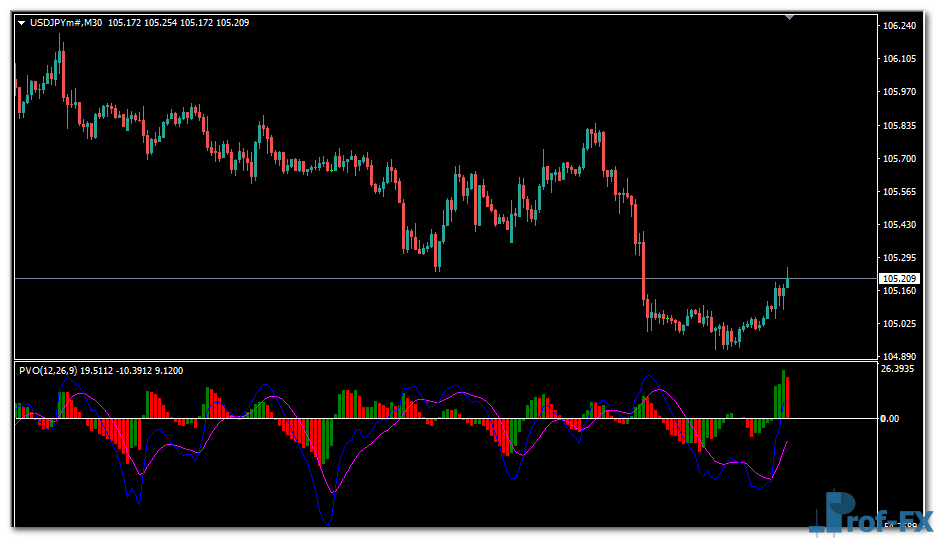Click the 105.700 price scale label
Image resolution: width=936 pixels, height=538 pixels.
(900, 158)
